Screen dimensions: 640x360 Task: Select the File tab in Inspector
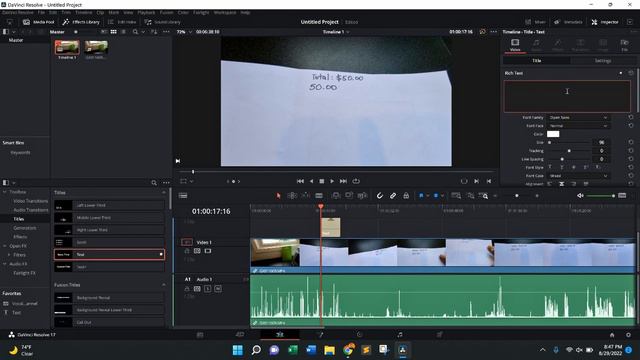[624, 45]
